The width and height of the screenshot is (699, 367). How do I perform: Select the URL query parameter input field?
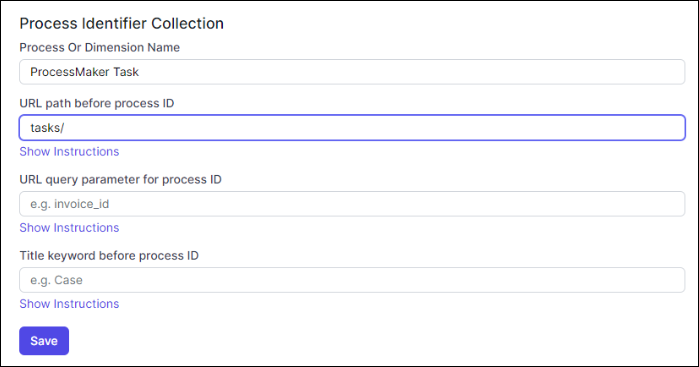[352, 204]
